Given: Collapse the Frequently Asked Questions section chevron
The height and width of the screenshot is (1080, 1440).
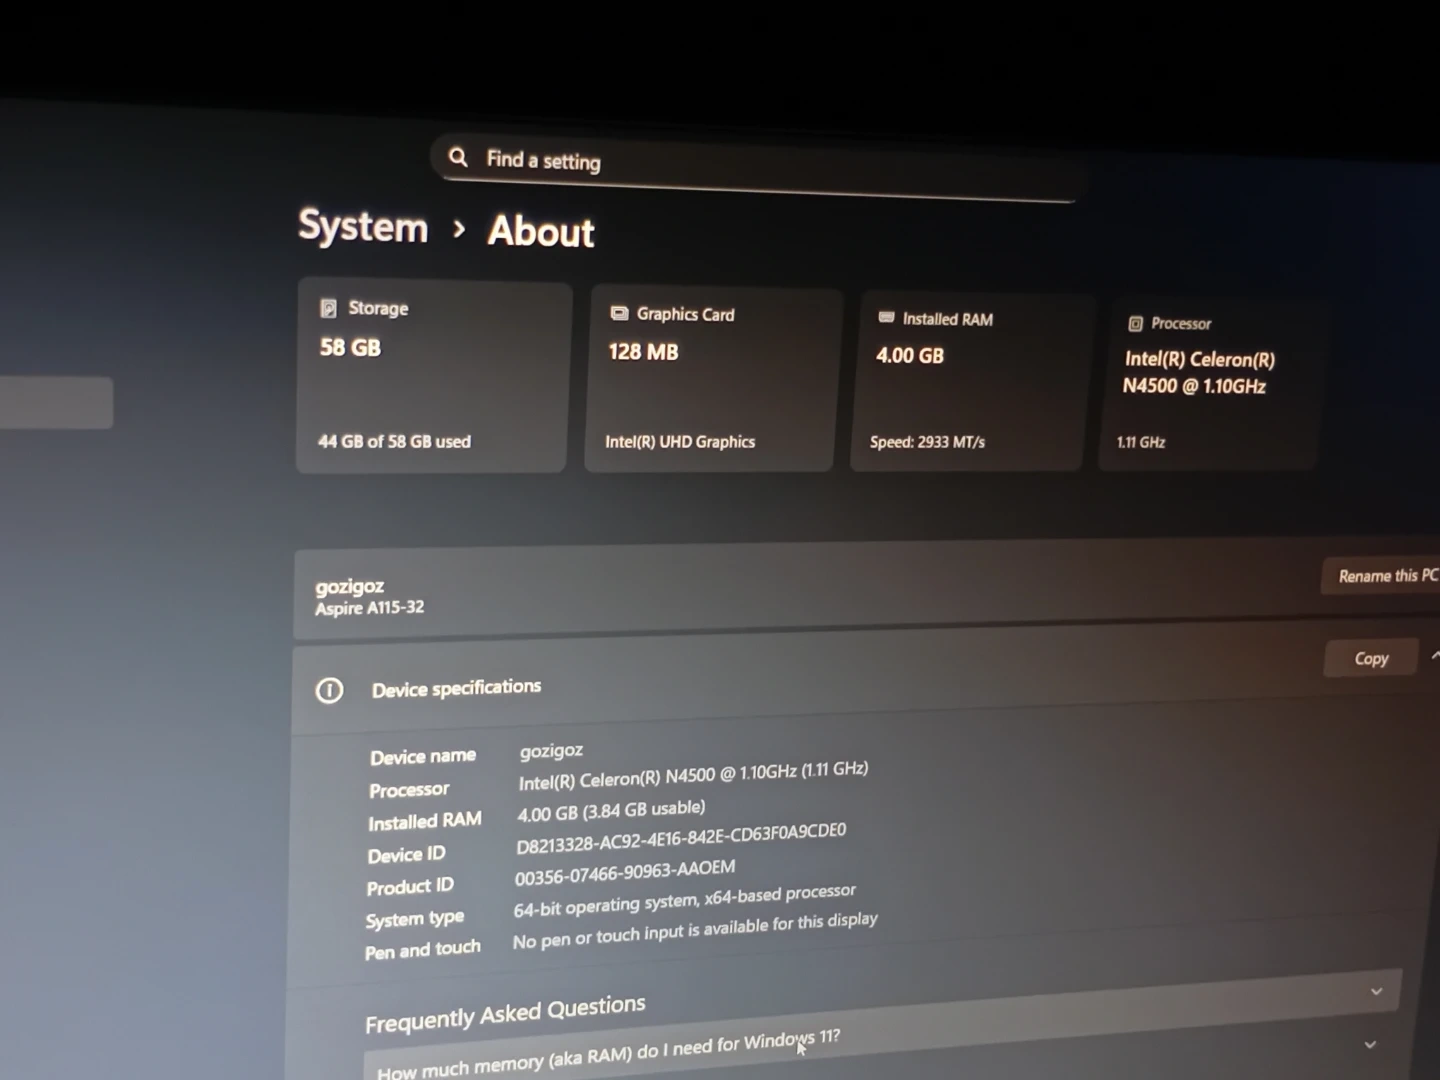Looking at the screenshot, I should (x=1376, y=991).
